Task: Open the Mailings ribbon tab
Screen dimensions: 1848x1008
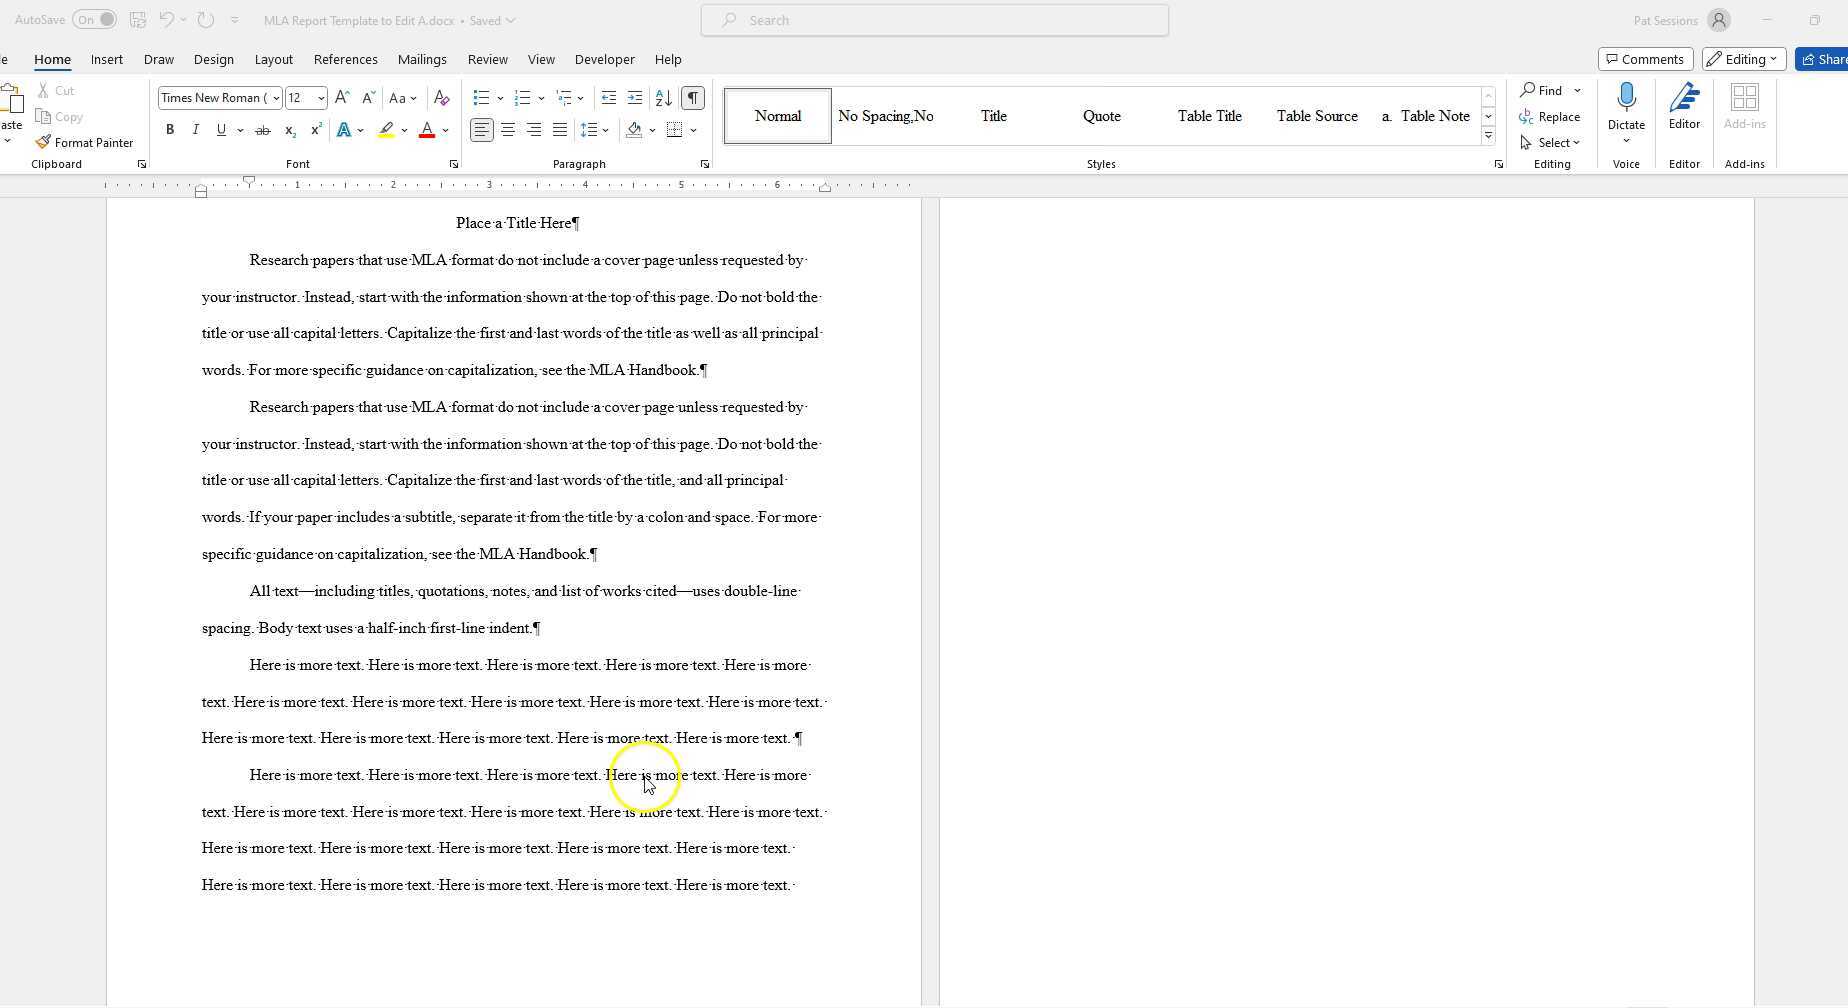Action: (x=421, y=59)
